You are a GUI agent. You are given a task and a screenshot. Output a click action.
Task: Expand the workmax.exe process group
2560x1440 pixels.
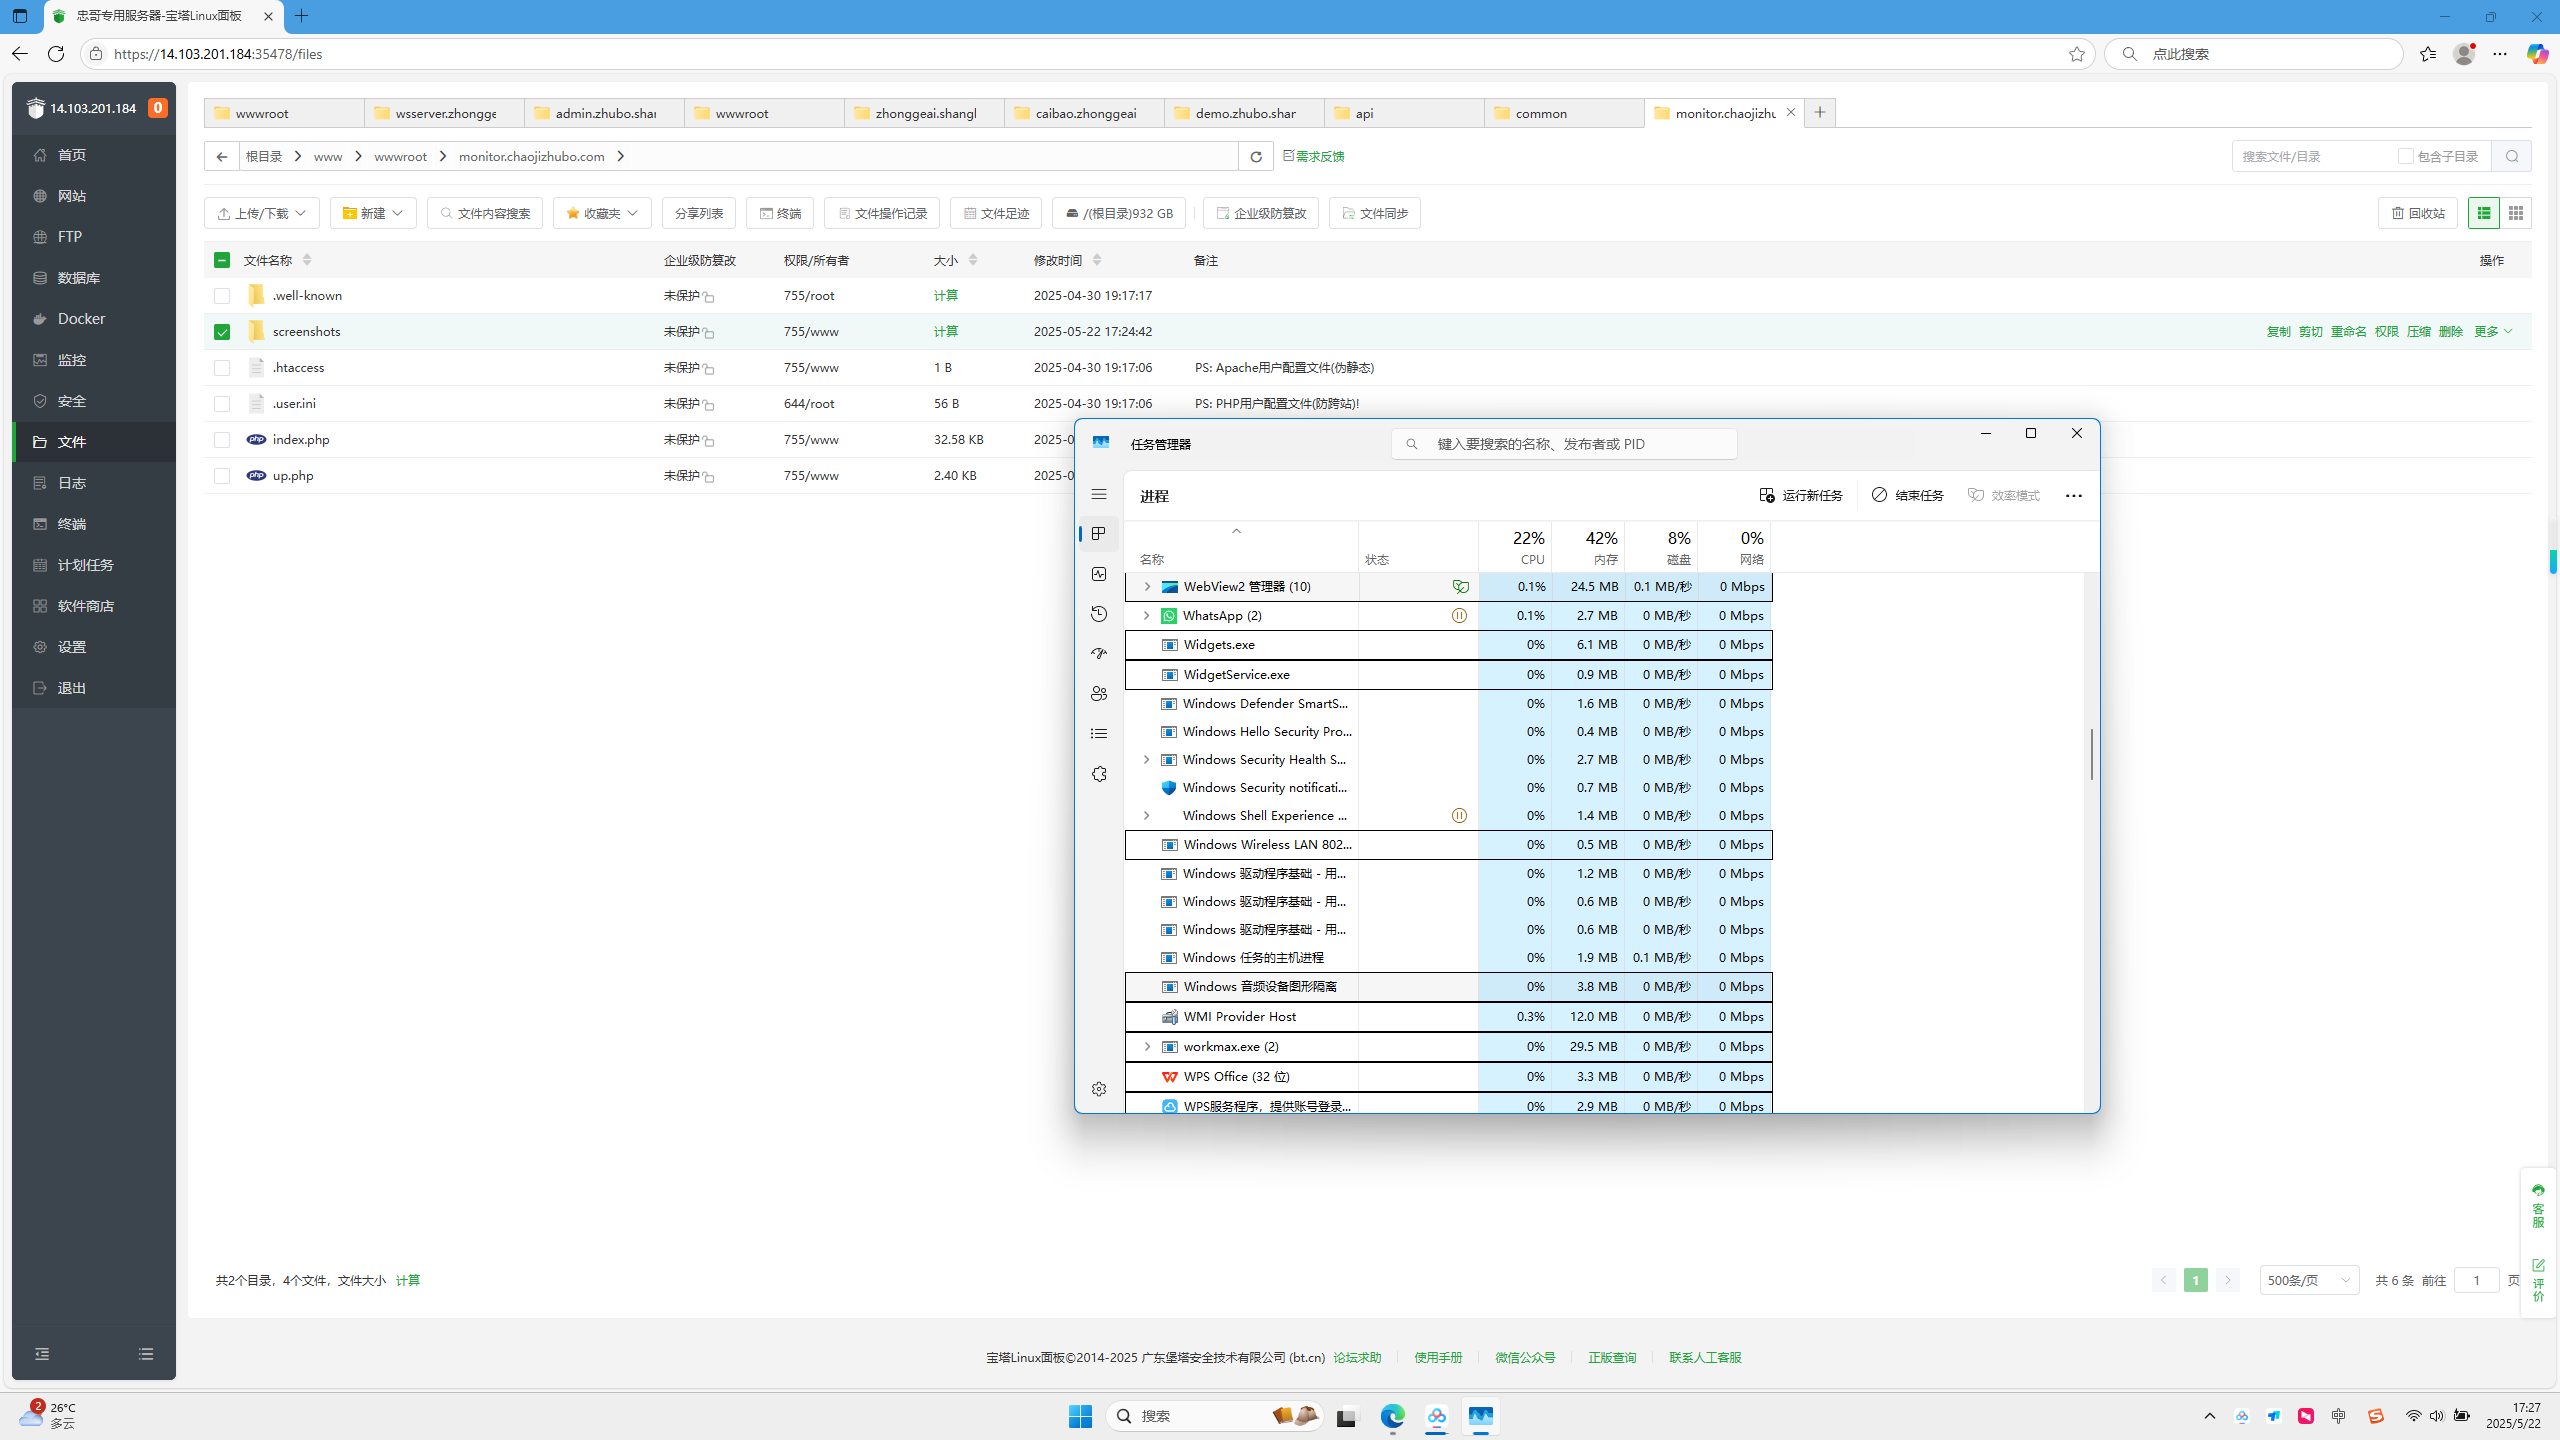click(1147, 1047)
